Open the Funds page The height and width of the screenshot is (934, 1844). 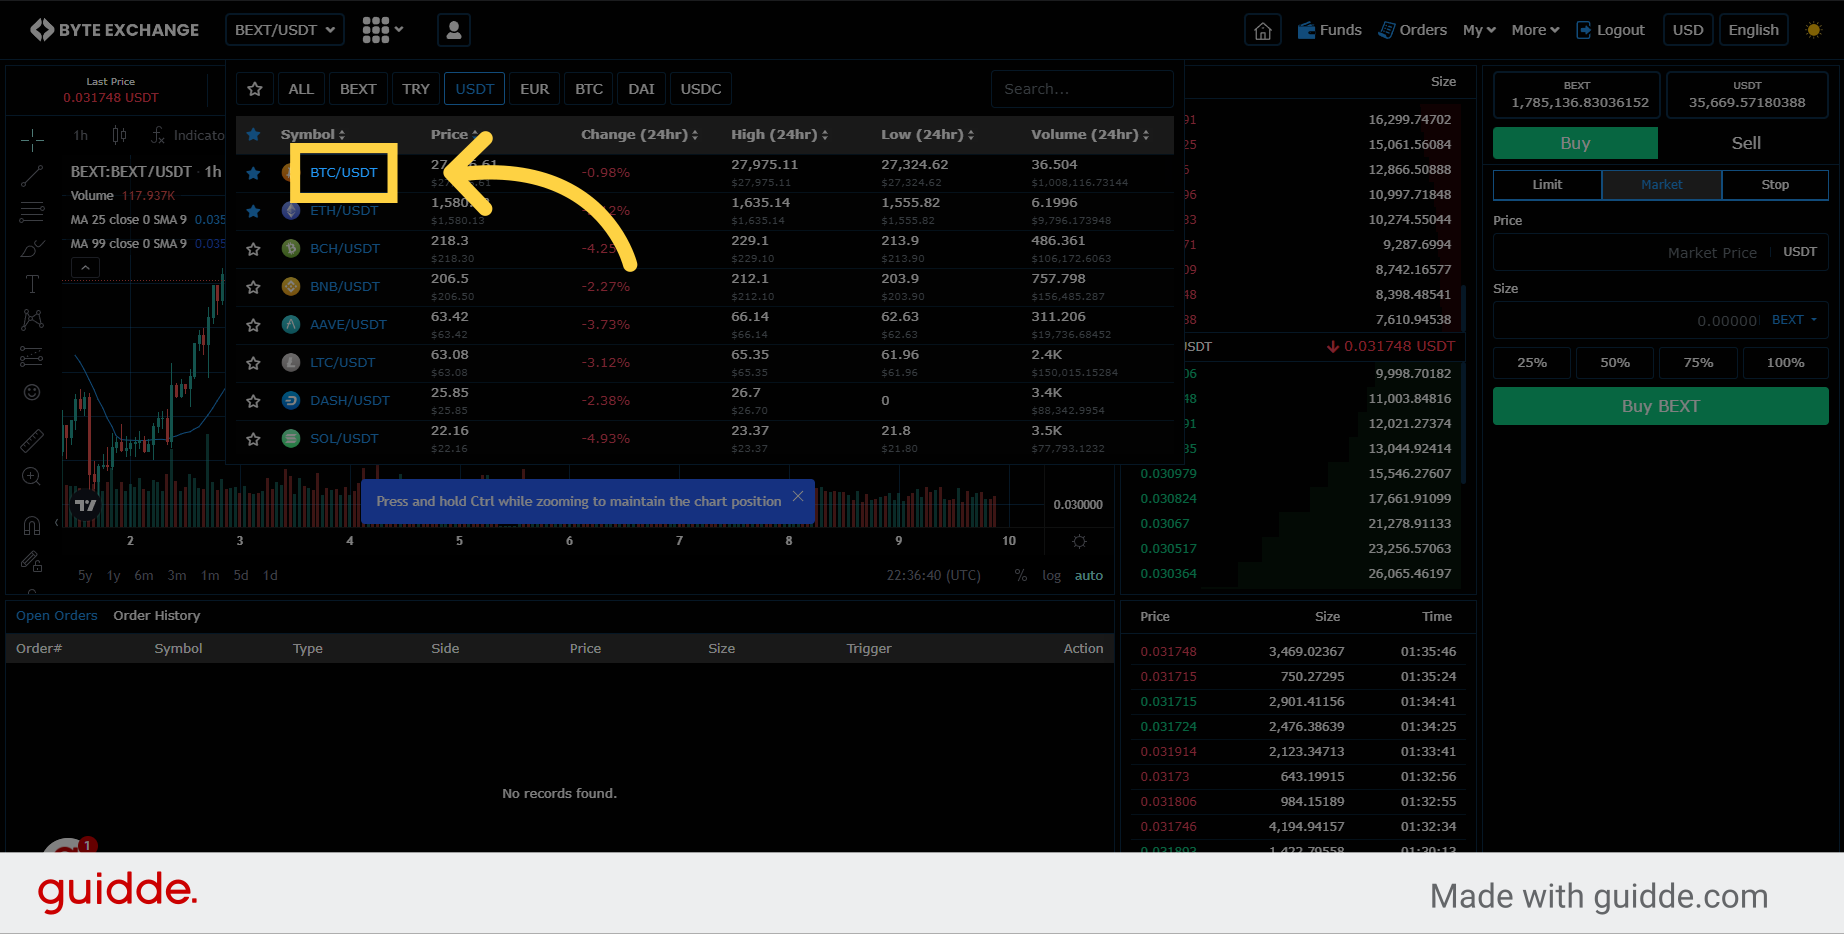pos(1330,30)
